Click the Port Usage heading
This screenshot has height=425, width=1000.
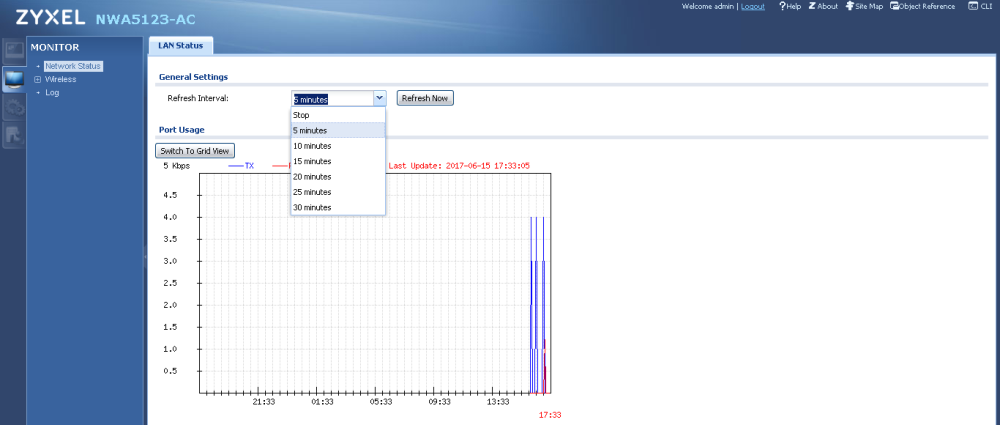(181, 130)
